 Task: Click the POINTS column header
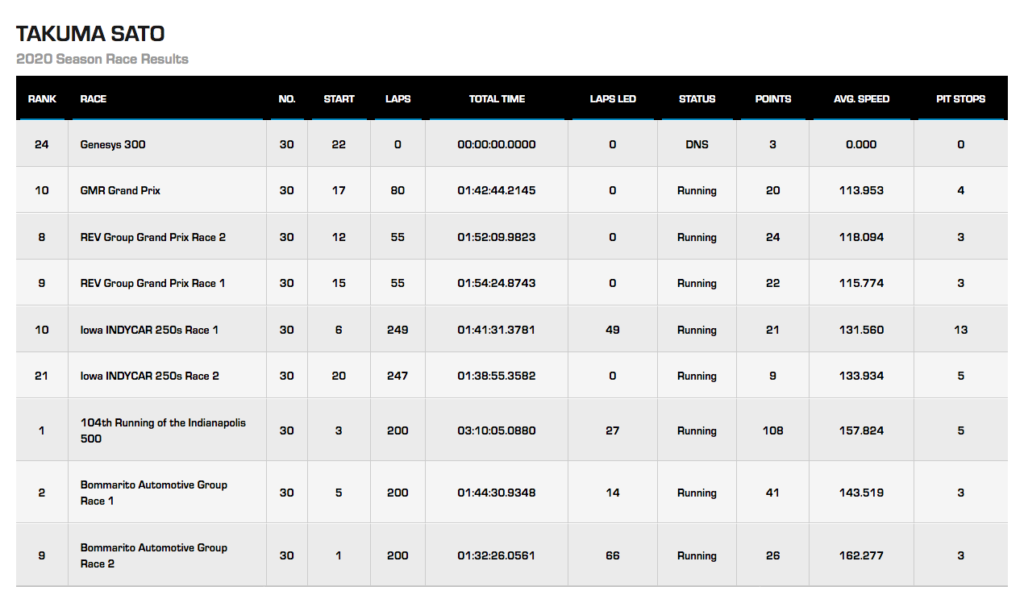click(x=773, y=99)
